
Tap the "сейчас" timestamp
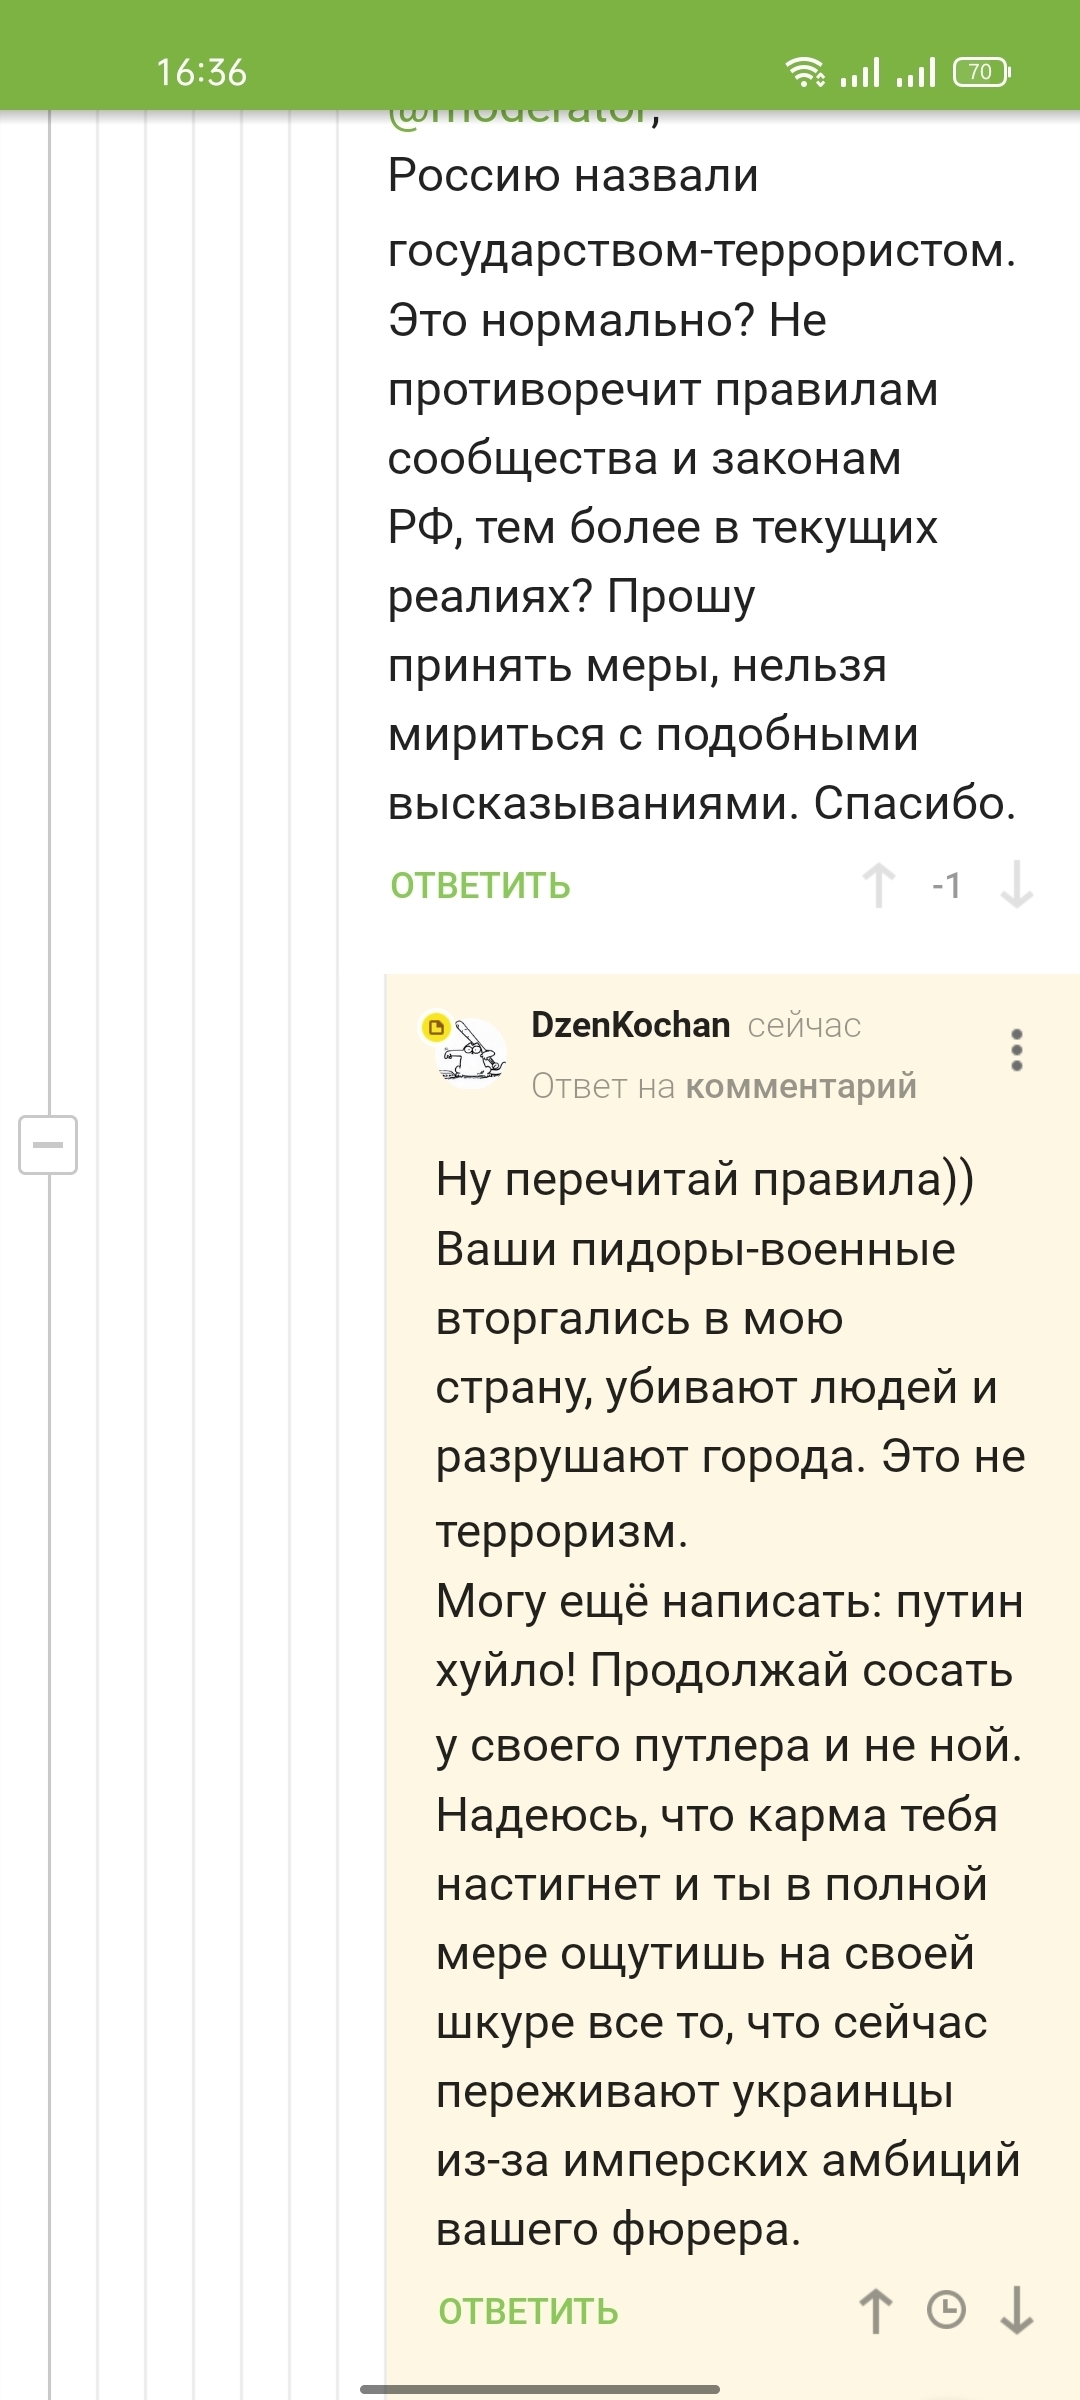point(804,1025)
